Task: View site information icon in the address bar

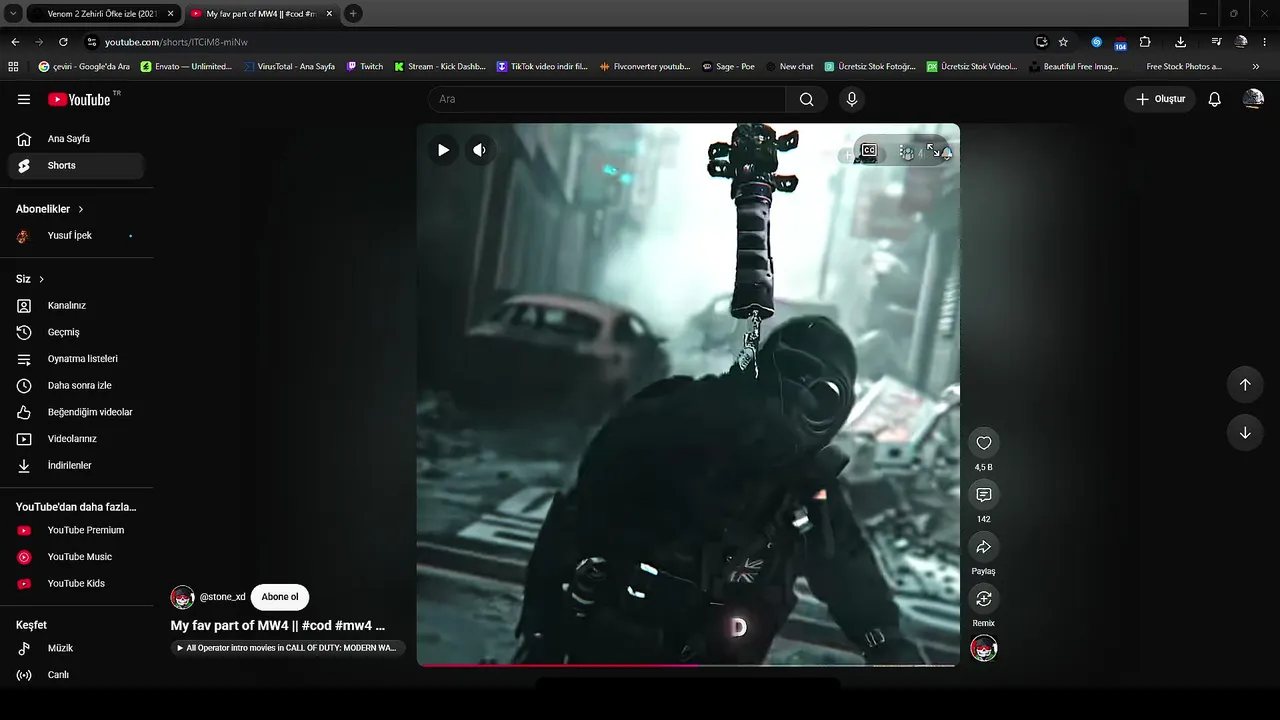Action: (92, 42)
